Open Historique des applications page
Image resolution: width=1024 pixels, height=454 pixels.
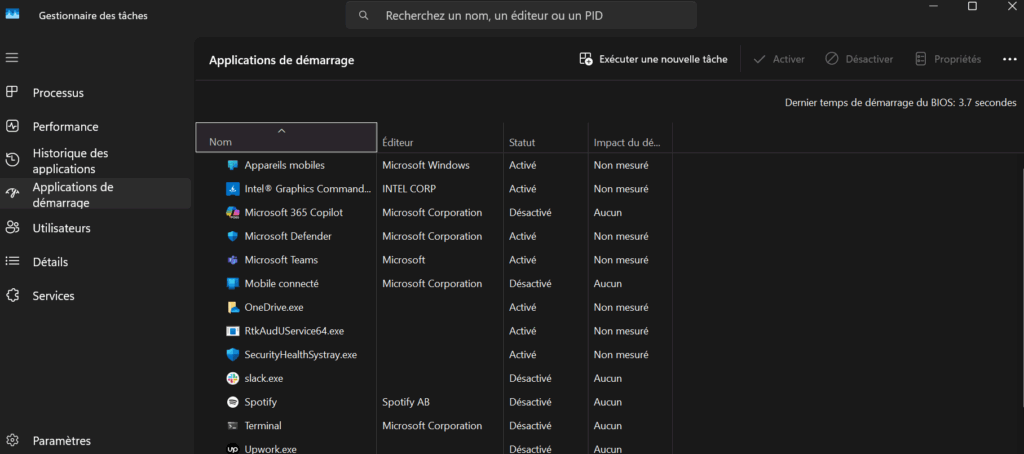coord(71,161)
